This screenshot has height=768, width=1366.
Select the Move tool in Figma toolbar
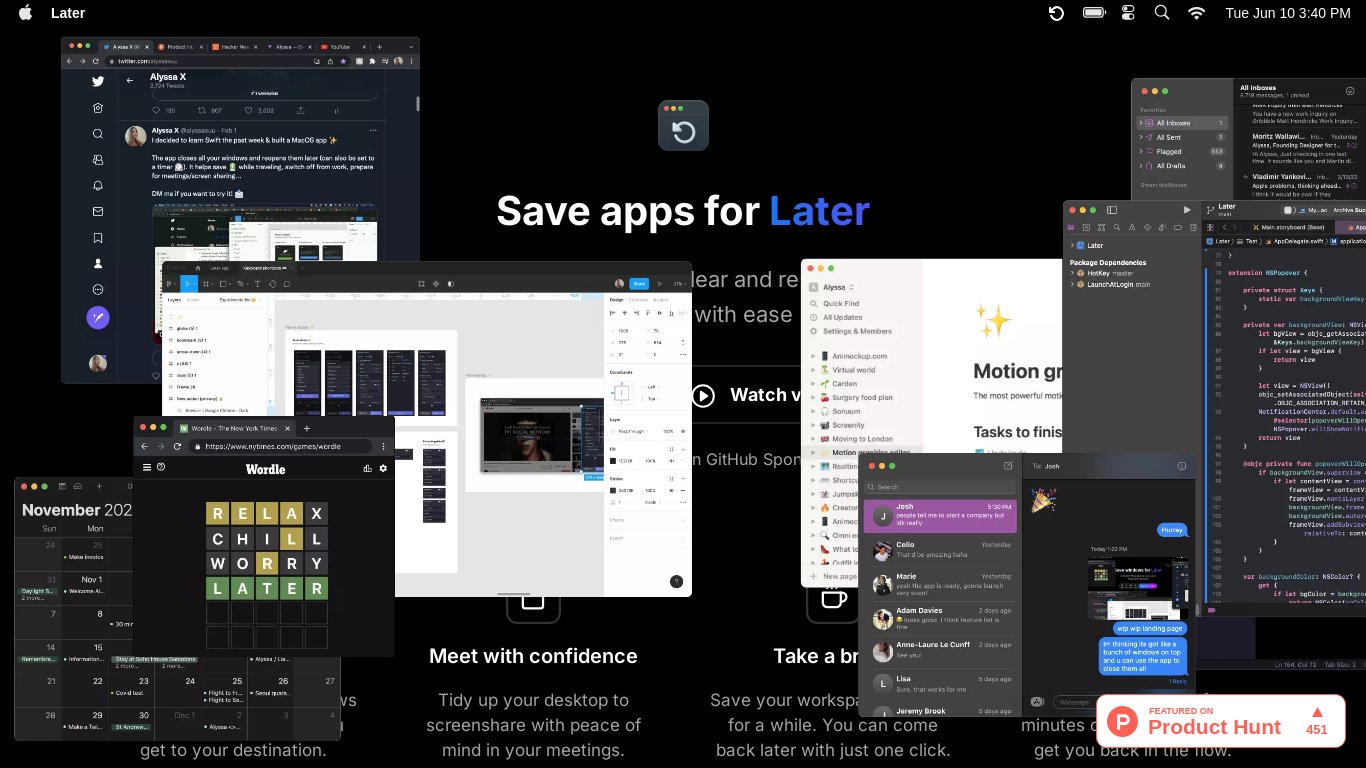click(187, 284)
